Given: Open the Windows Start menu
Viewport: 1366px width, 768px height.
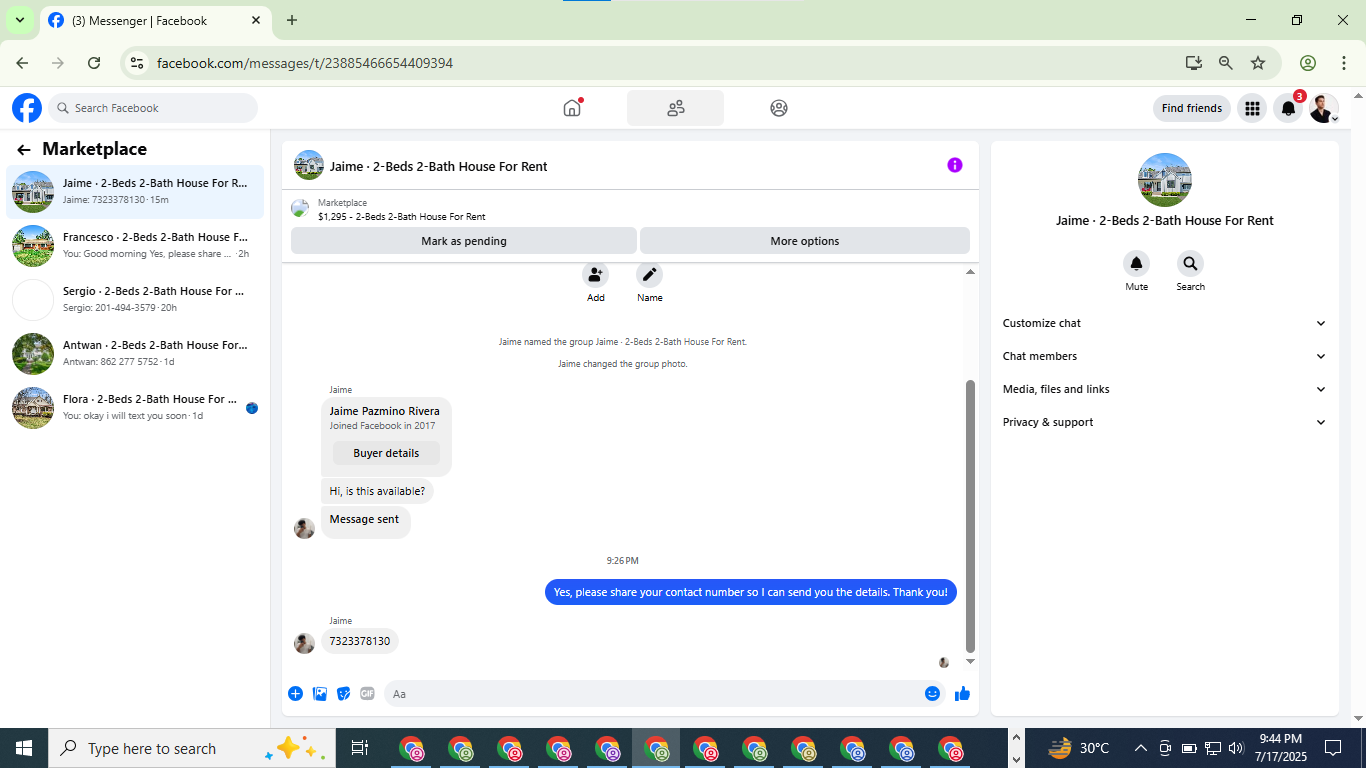Looking at the screenshot, I should click(23, 748).
